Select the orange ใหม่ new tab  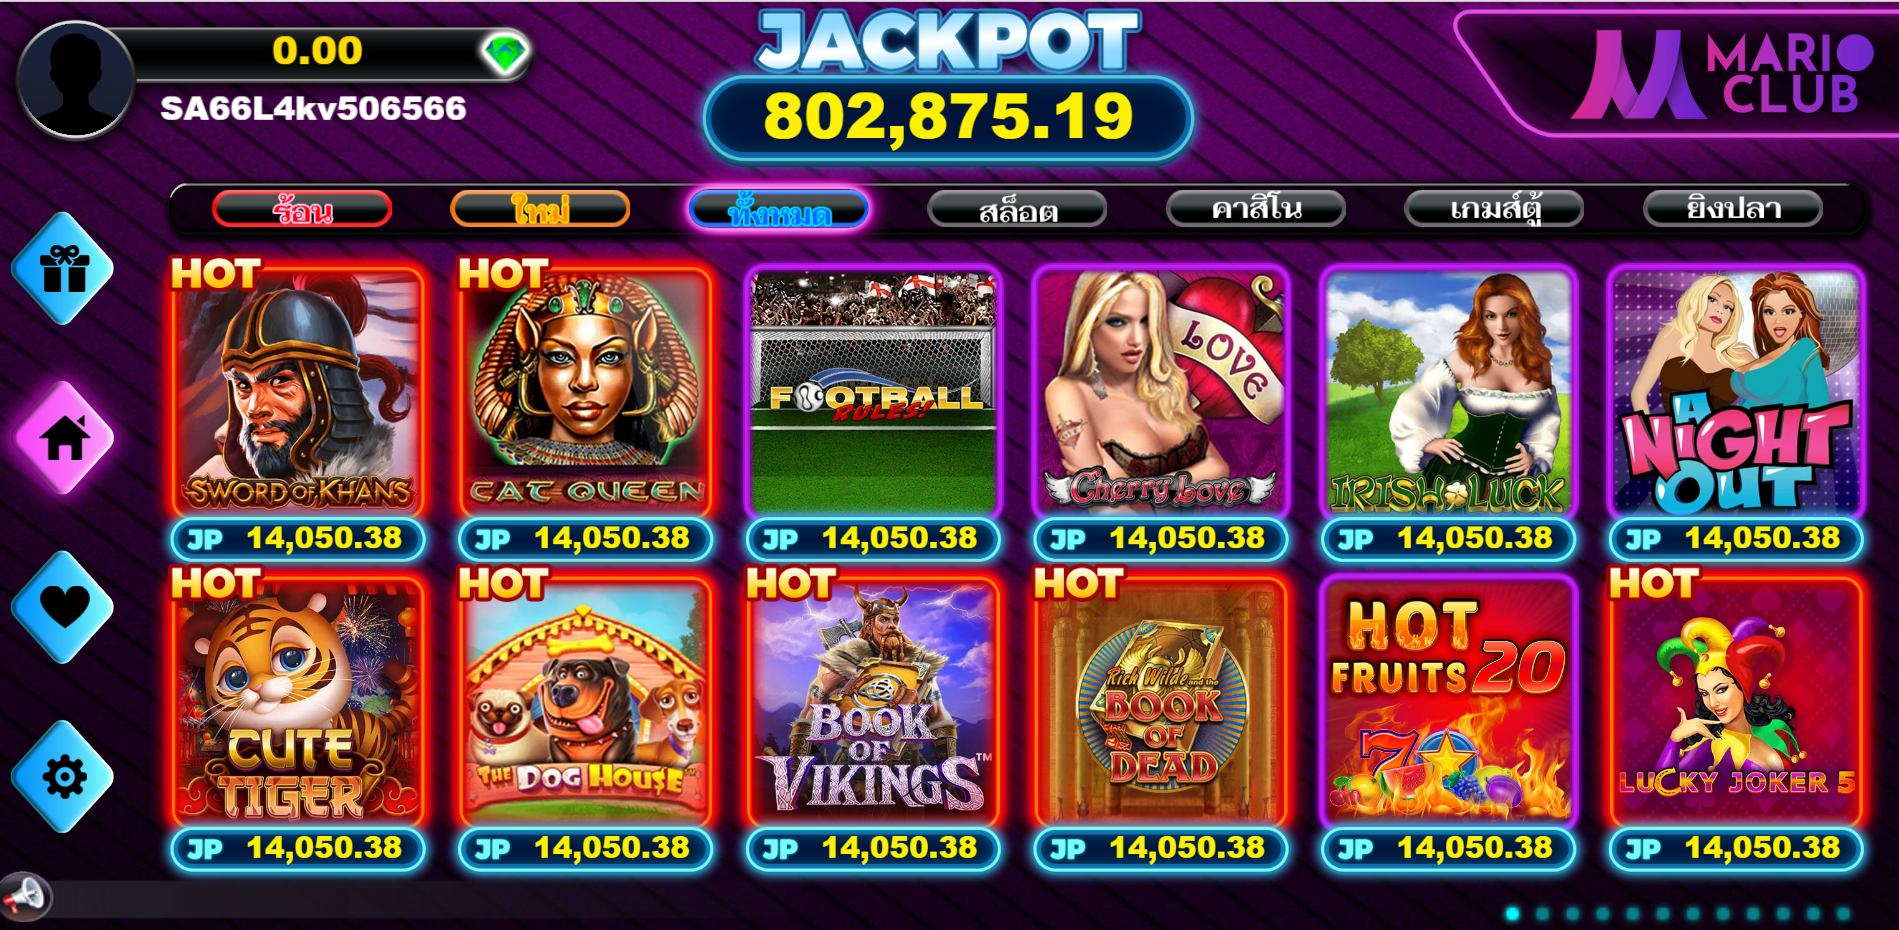pyautogui.click(x=540, y=209)
